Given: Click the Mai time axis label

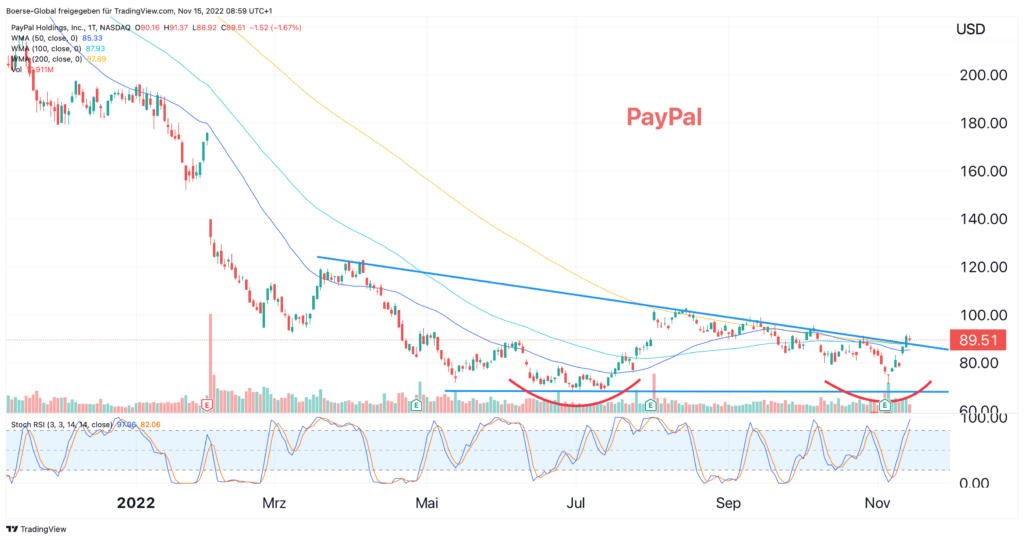Looking at the screenshot, I should point(426,503).
